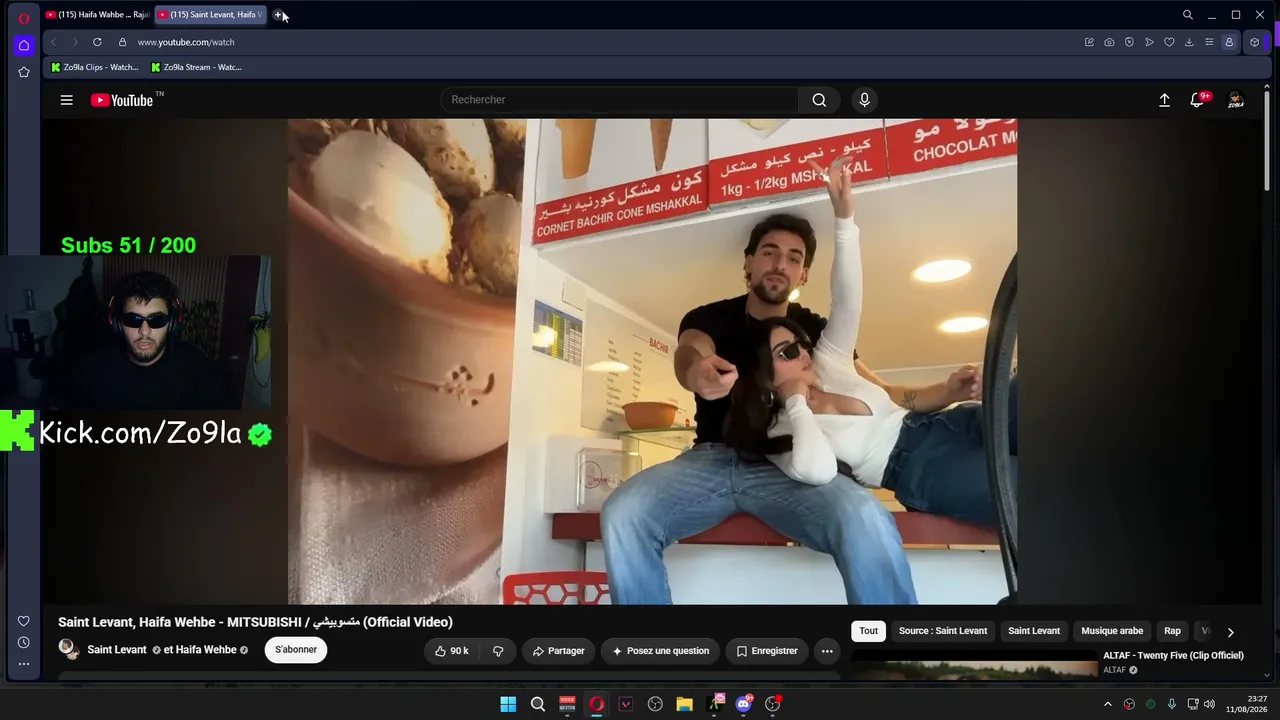Open the extensions cube icon
The width and height of the screenshot is (1280, 720).
tap(1255, 42)
